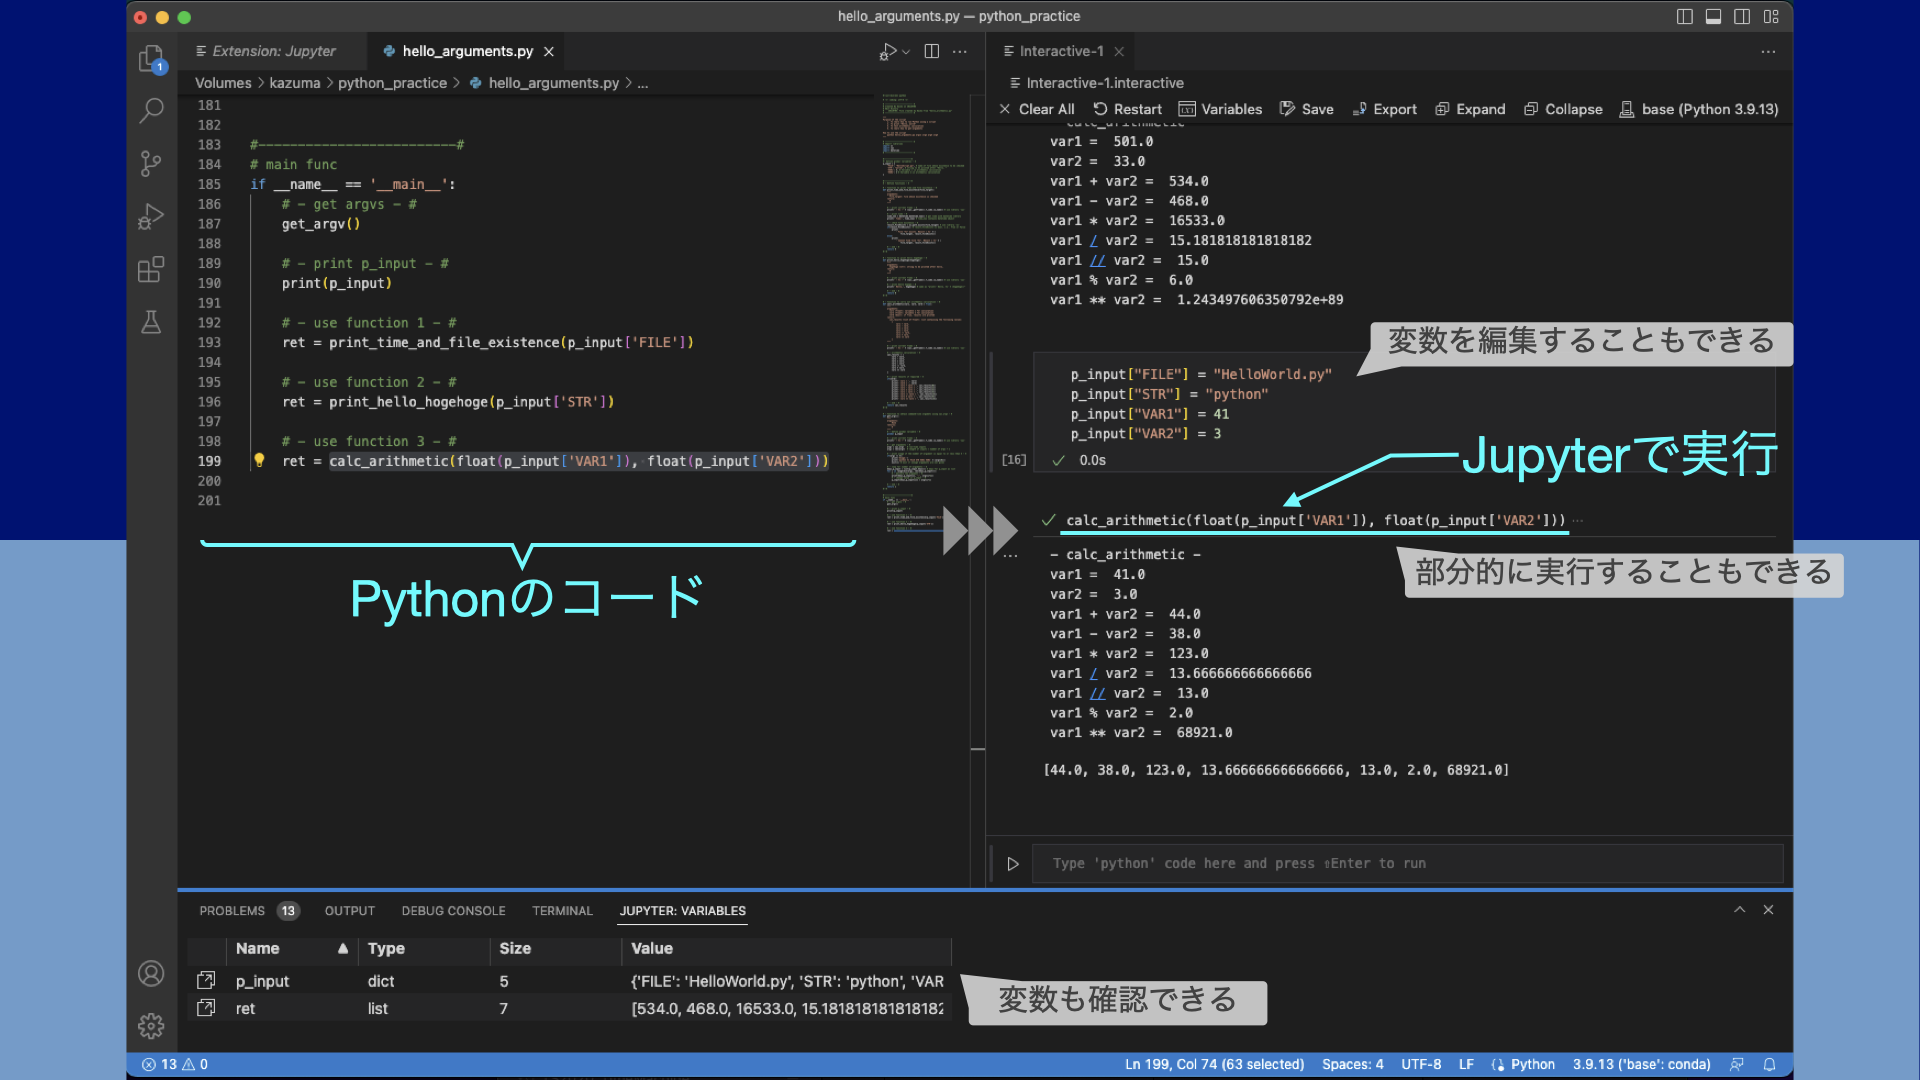Open Run and Debug view
Viewport: 1920px width, 1080px height.
(151, 216)
